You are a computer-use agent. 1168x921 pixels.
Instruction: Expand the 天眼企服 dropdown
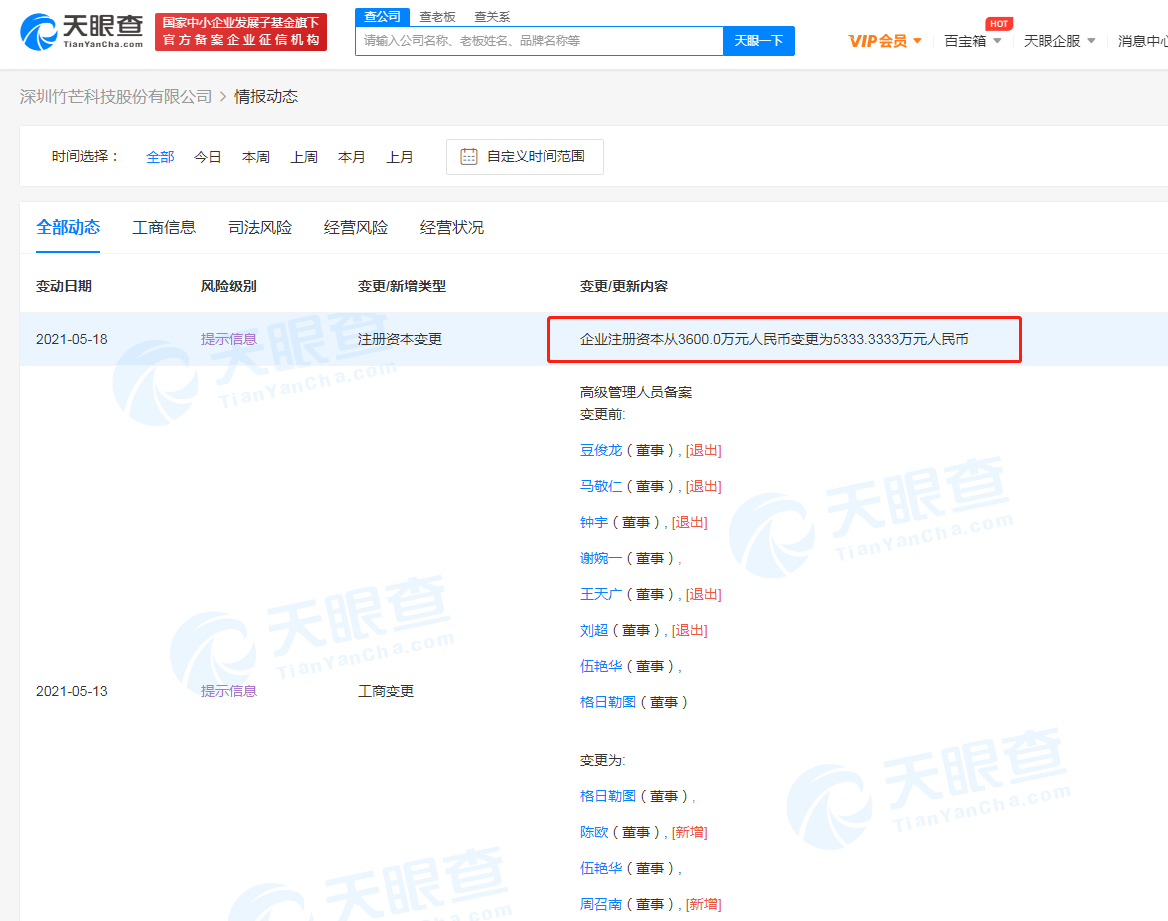1091,41
